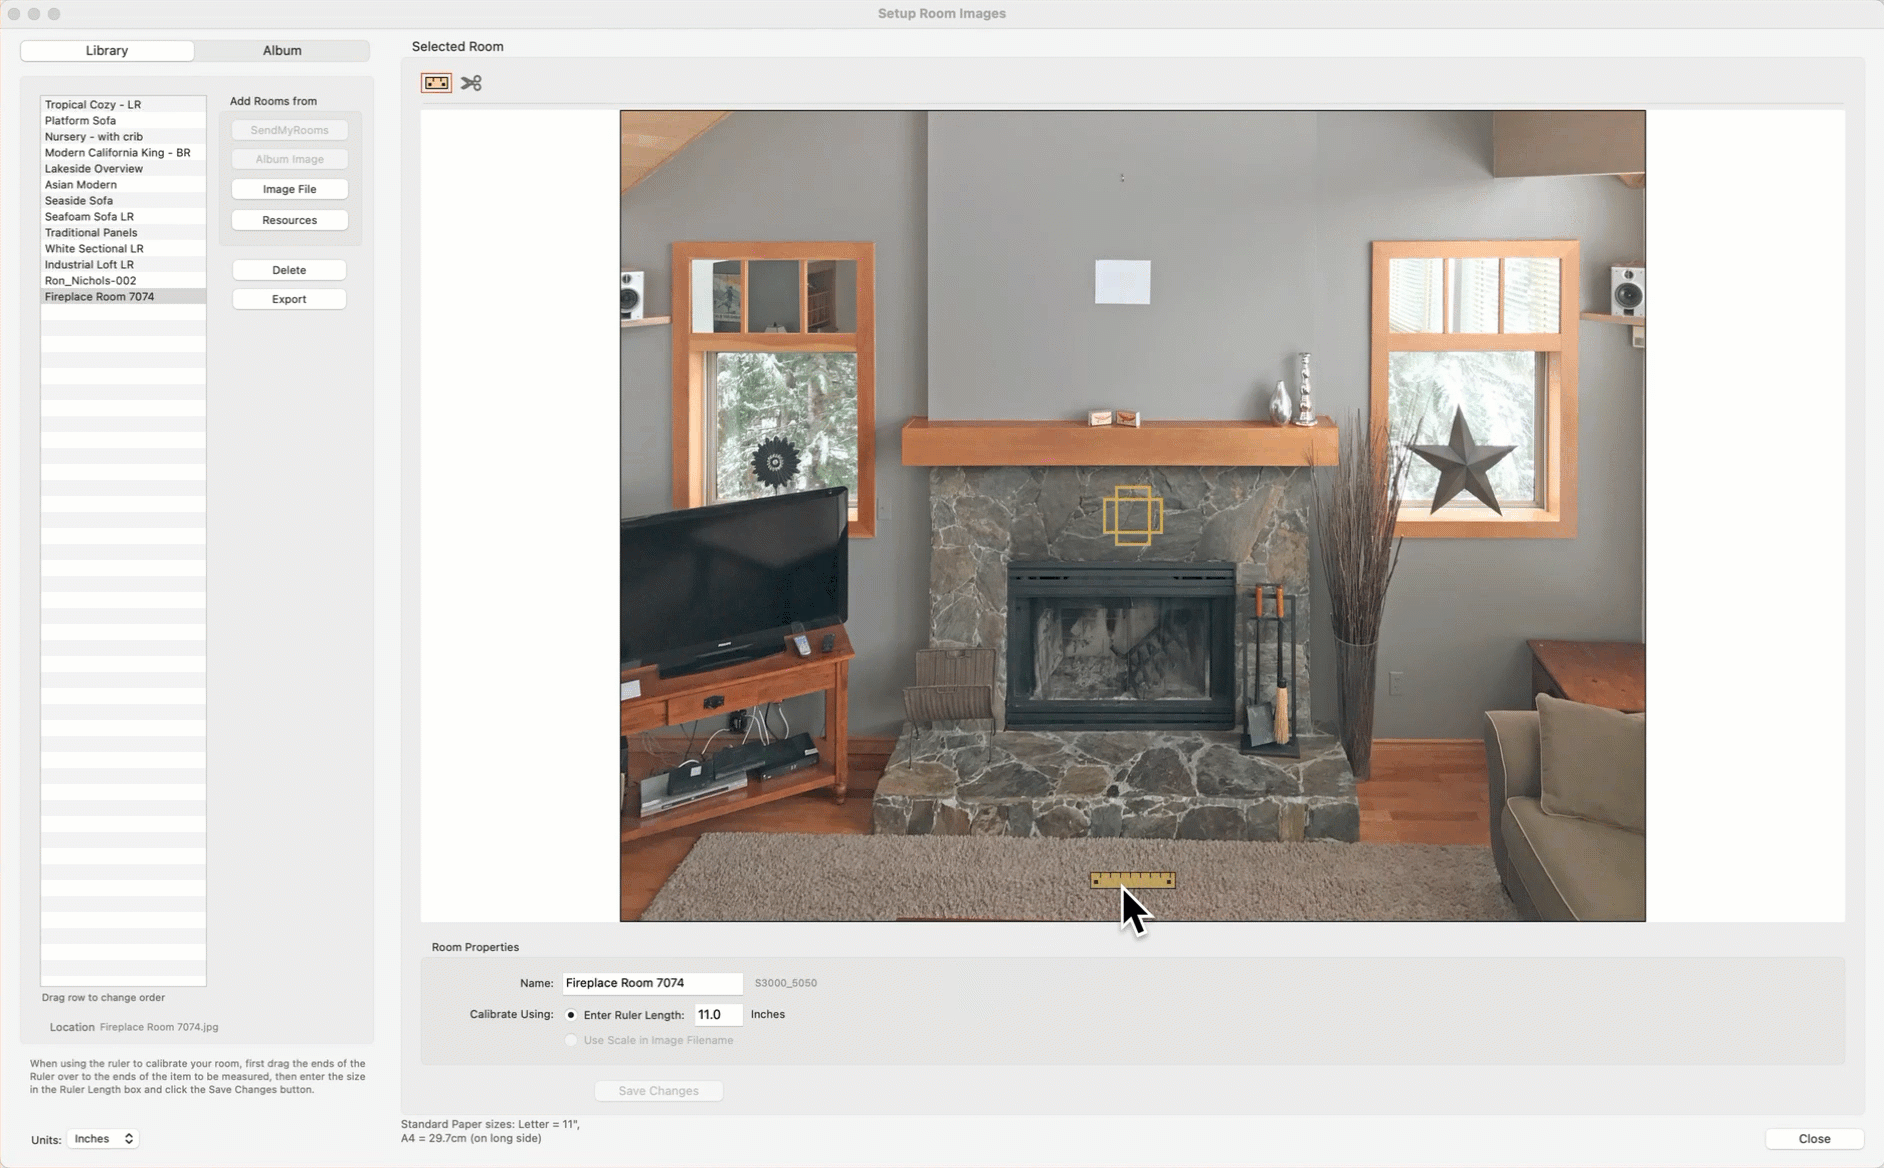Select the ruler calibration tool icon
The width and height of the screenshot is (1884, 1168).
tap(436, 83)
